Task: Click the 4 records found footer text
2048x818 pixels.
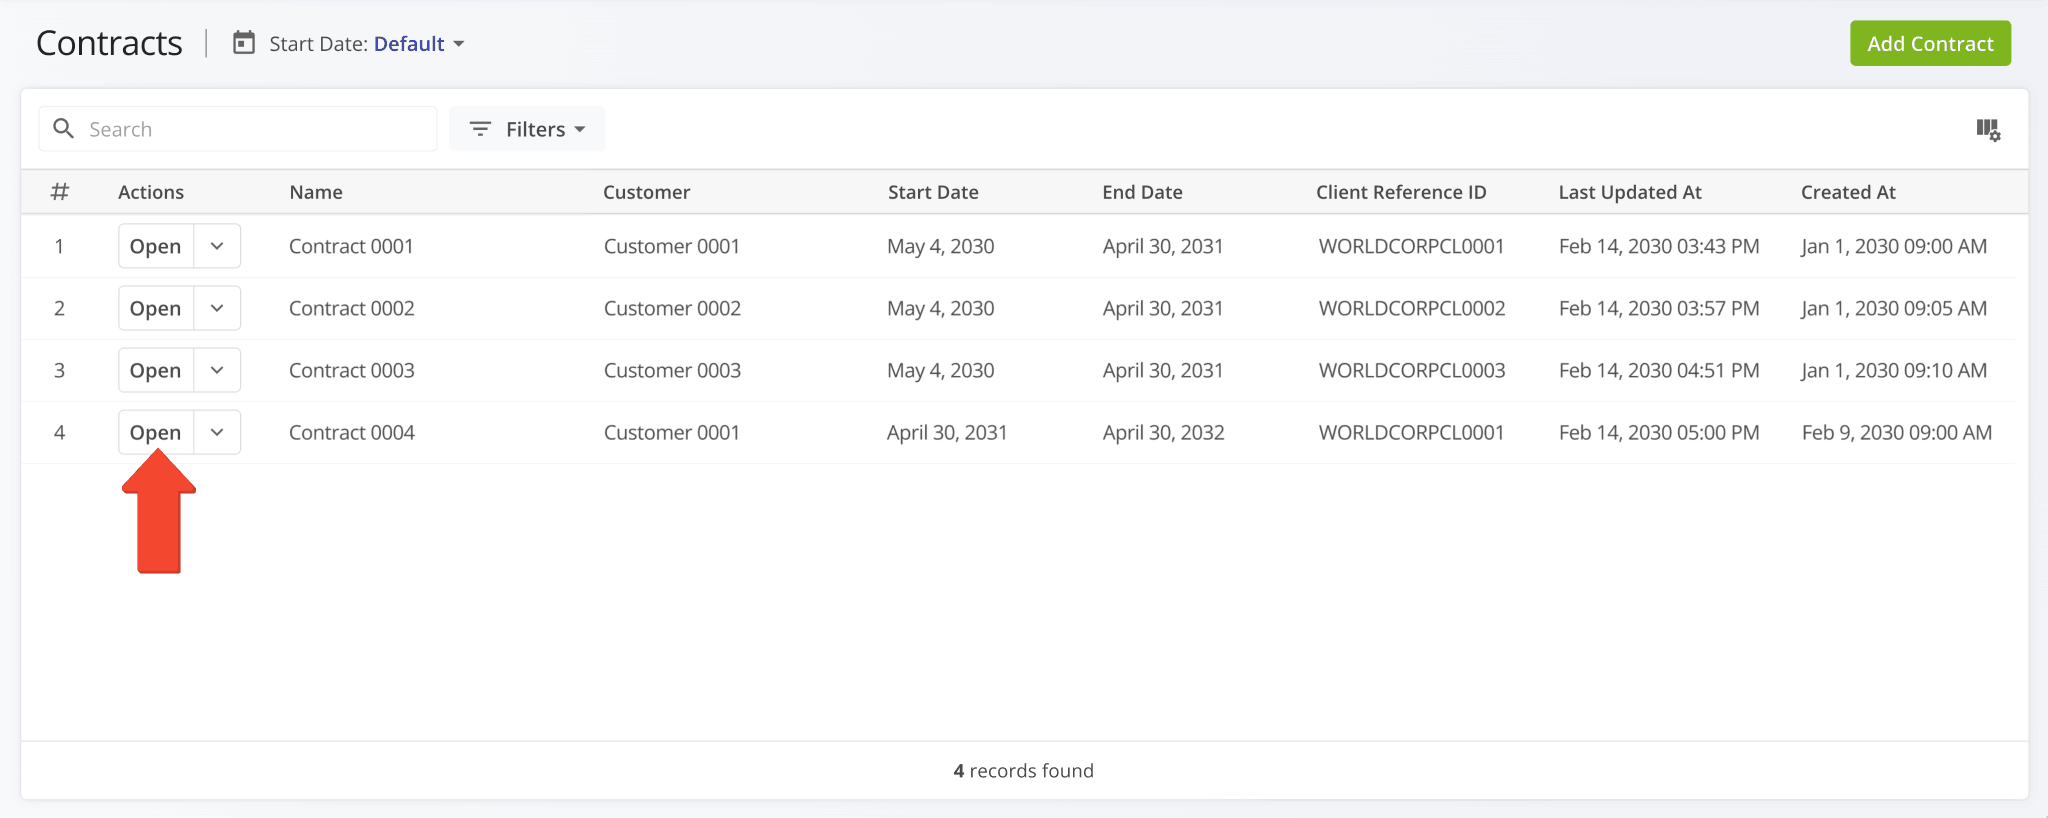Action: tap(1023, 770)
